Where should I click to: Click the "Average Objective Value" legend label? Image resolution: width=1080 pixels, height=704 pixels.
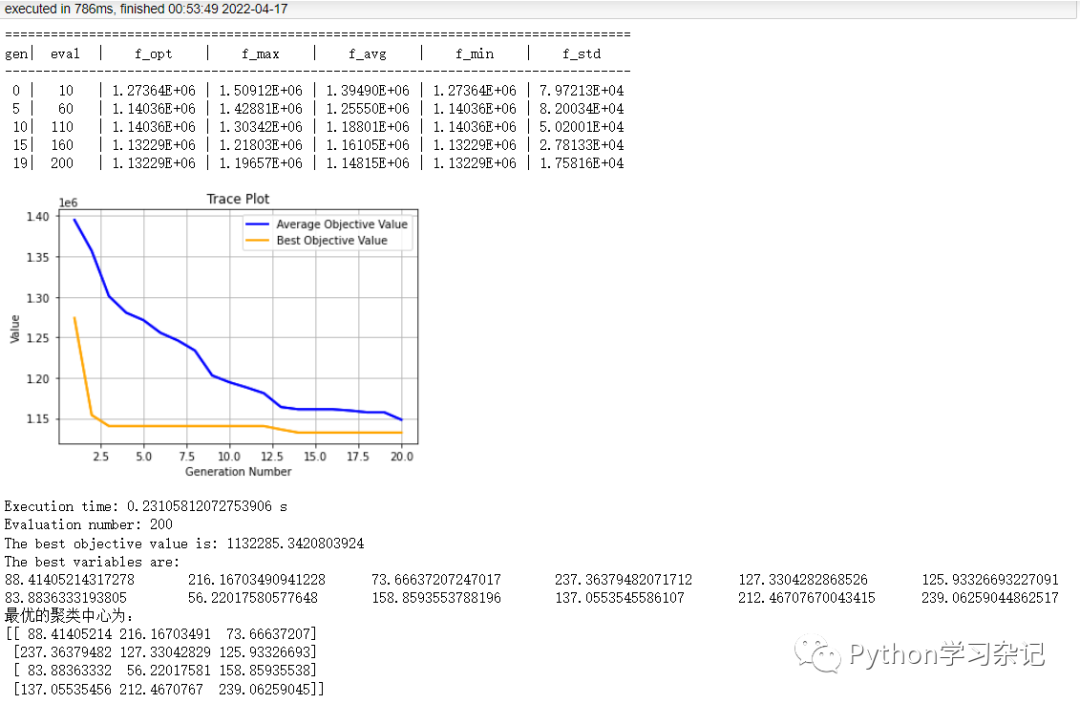(342, 224)
